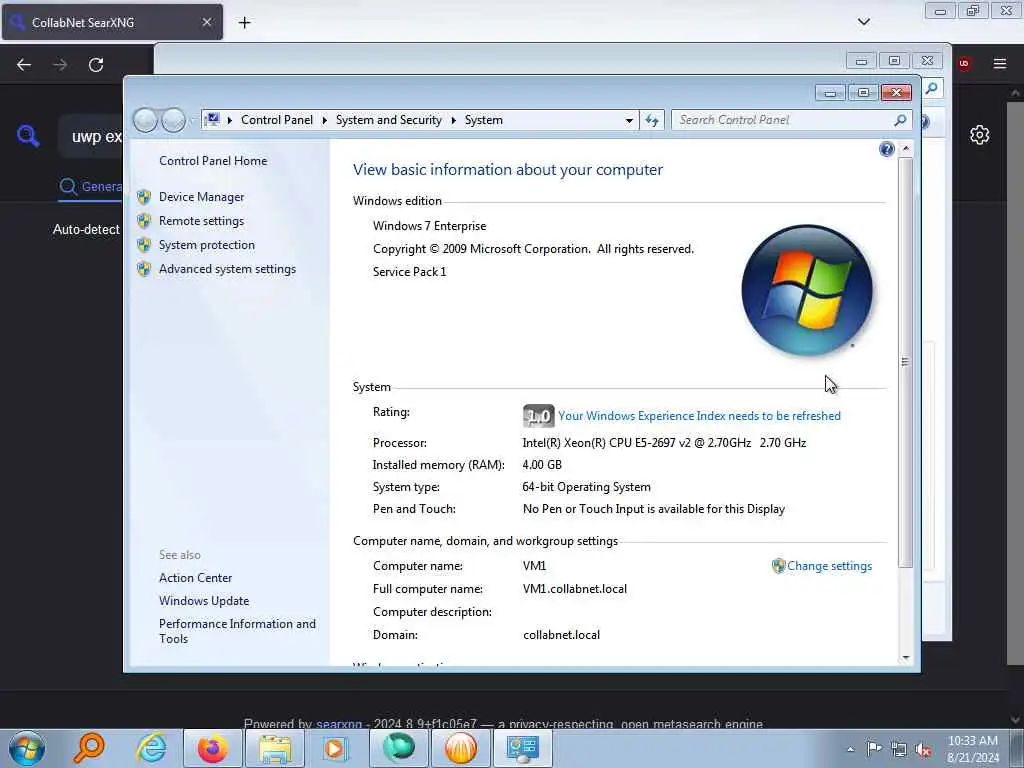The width and height of the screenshot is (1024, 768).
Task: Click the muted volume tray icon
Action: [x=923, y=750]
